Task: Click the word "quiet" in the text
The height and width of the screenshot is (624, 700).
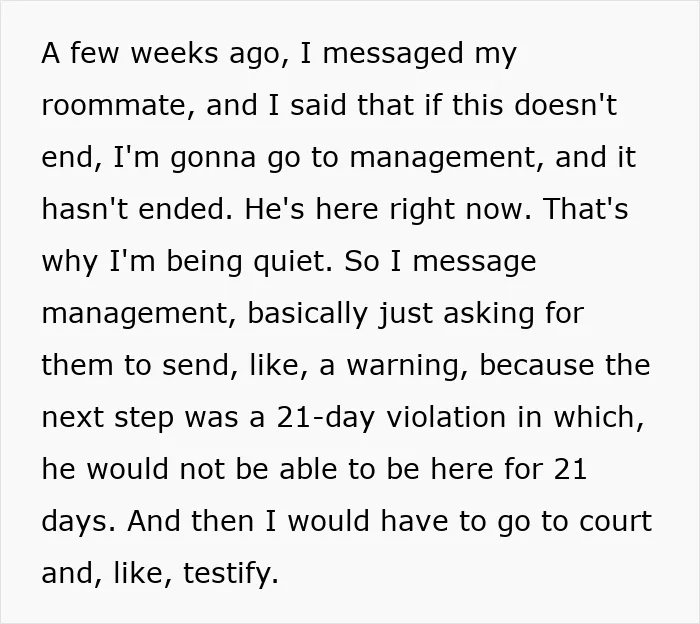Action: point(290,262)
